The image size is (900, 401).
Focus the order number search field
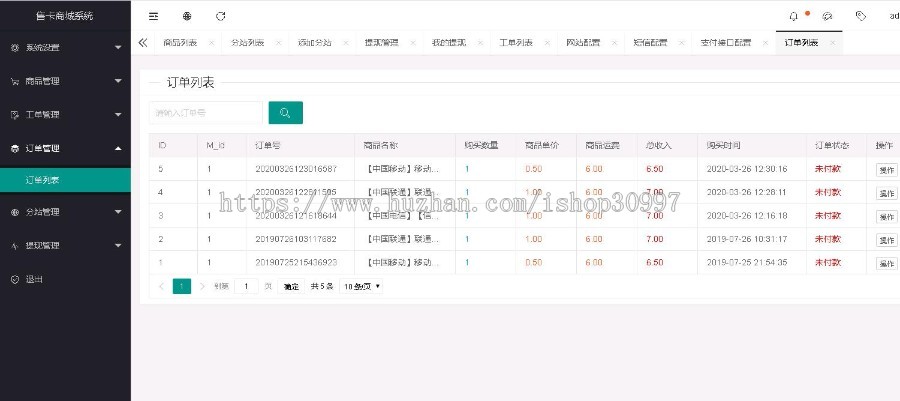[x=205, y=112]
